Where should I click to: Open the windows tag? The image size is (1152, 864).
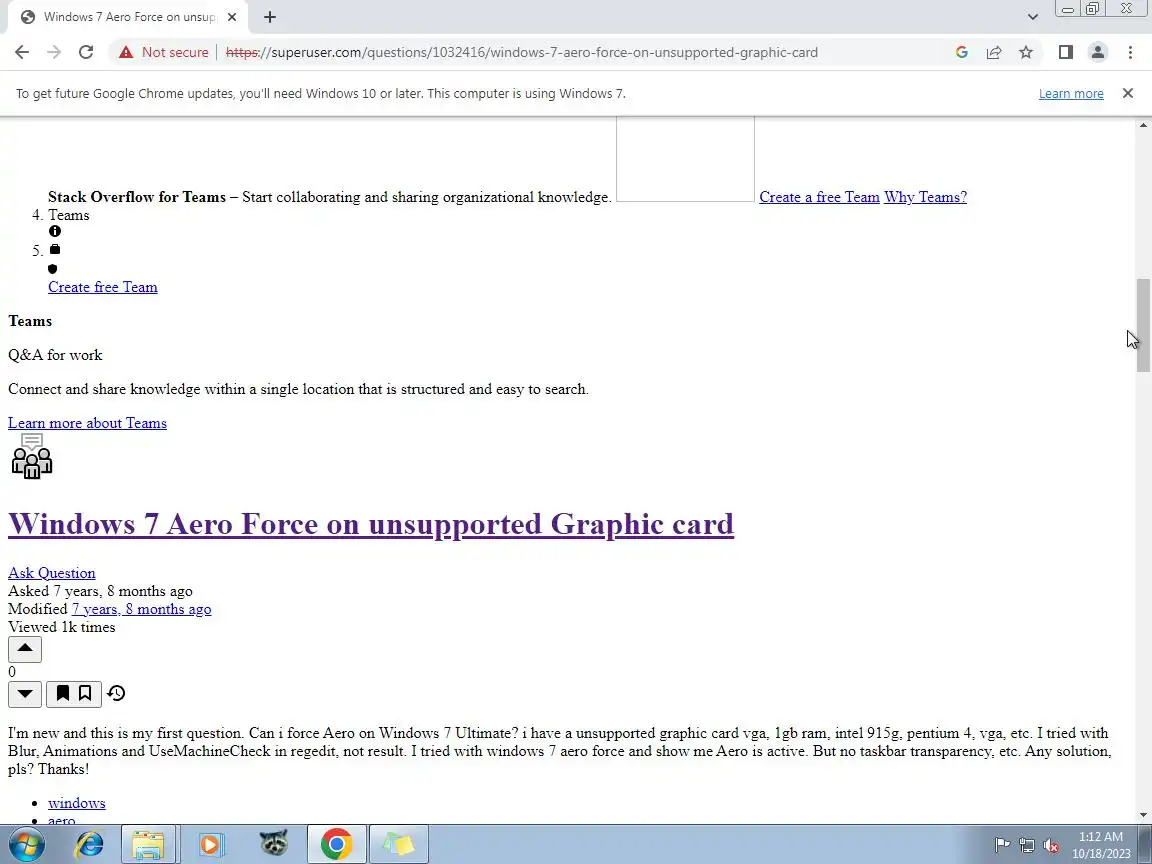76,803
